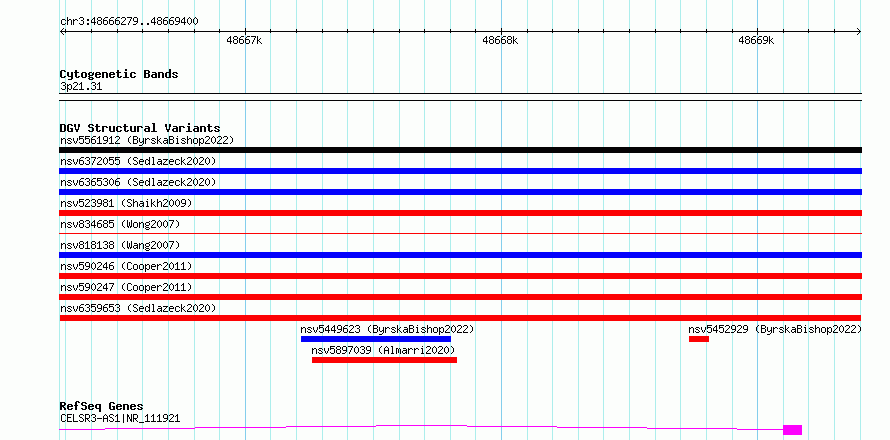This screenshot has height=440, width=890.
Task: Click the 3p21.31 cytoband line
Action: pos(460,97)
